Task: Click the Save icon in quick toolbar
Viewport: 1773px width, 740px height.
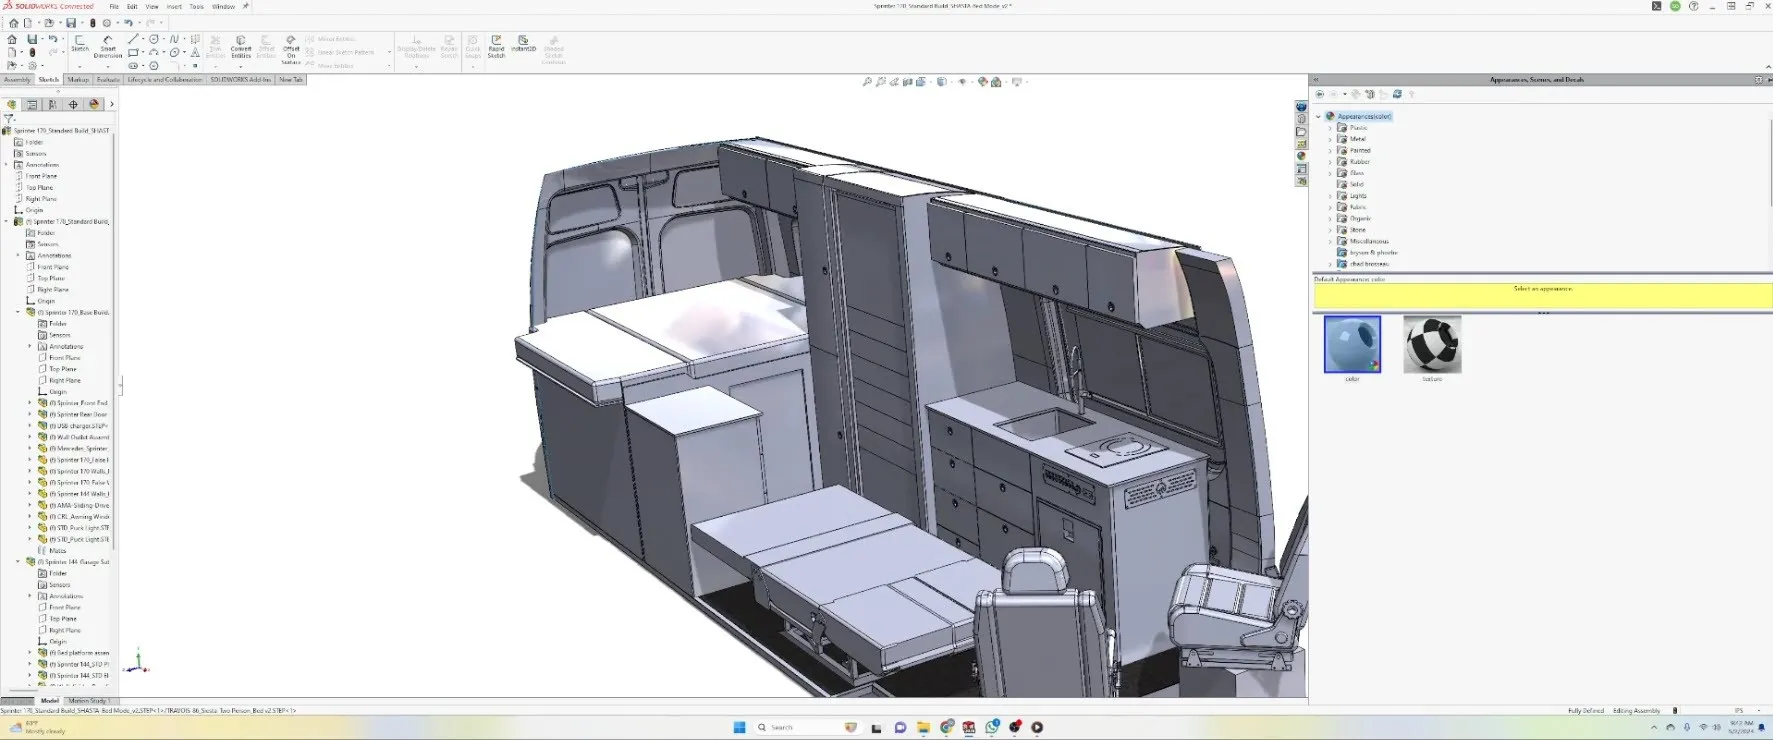Action: 71,23
